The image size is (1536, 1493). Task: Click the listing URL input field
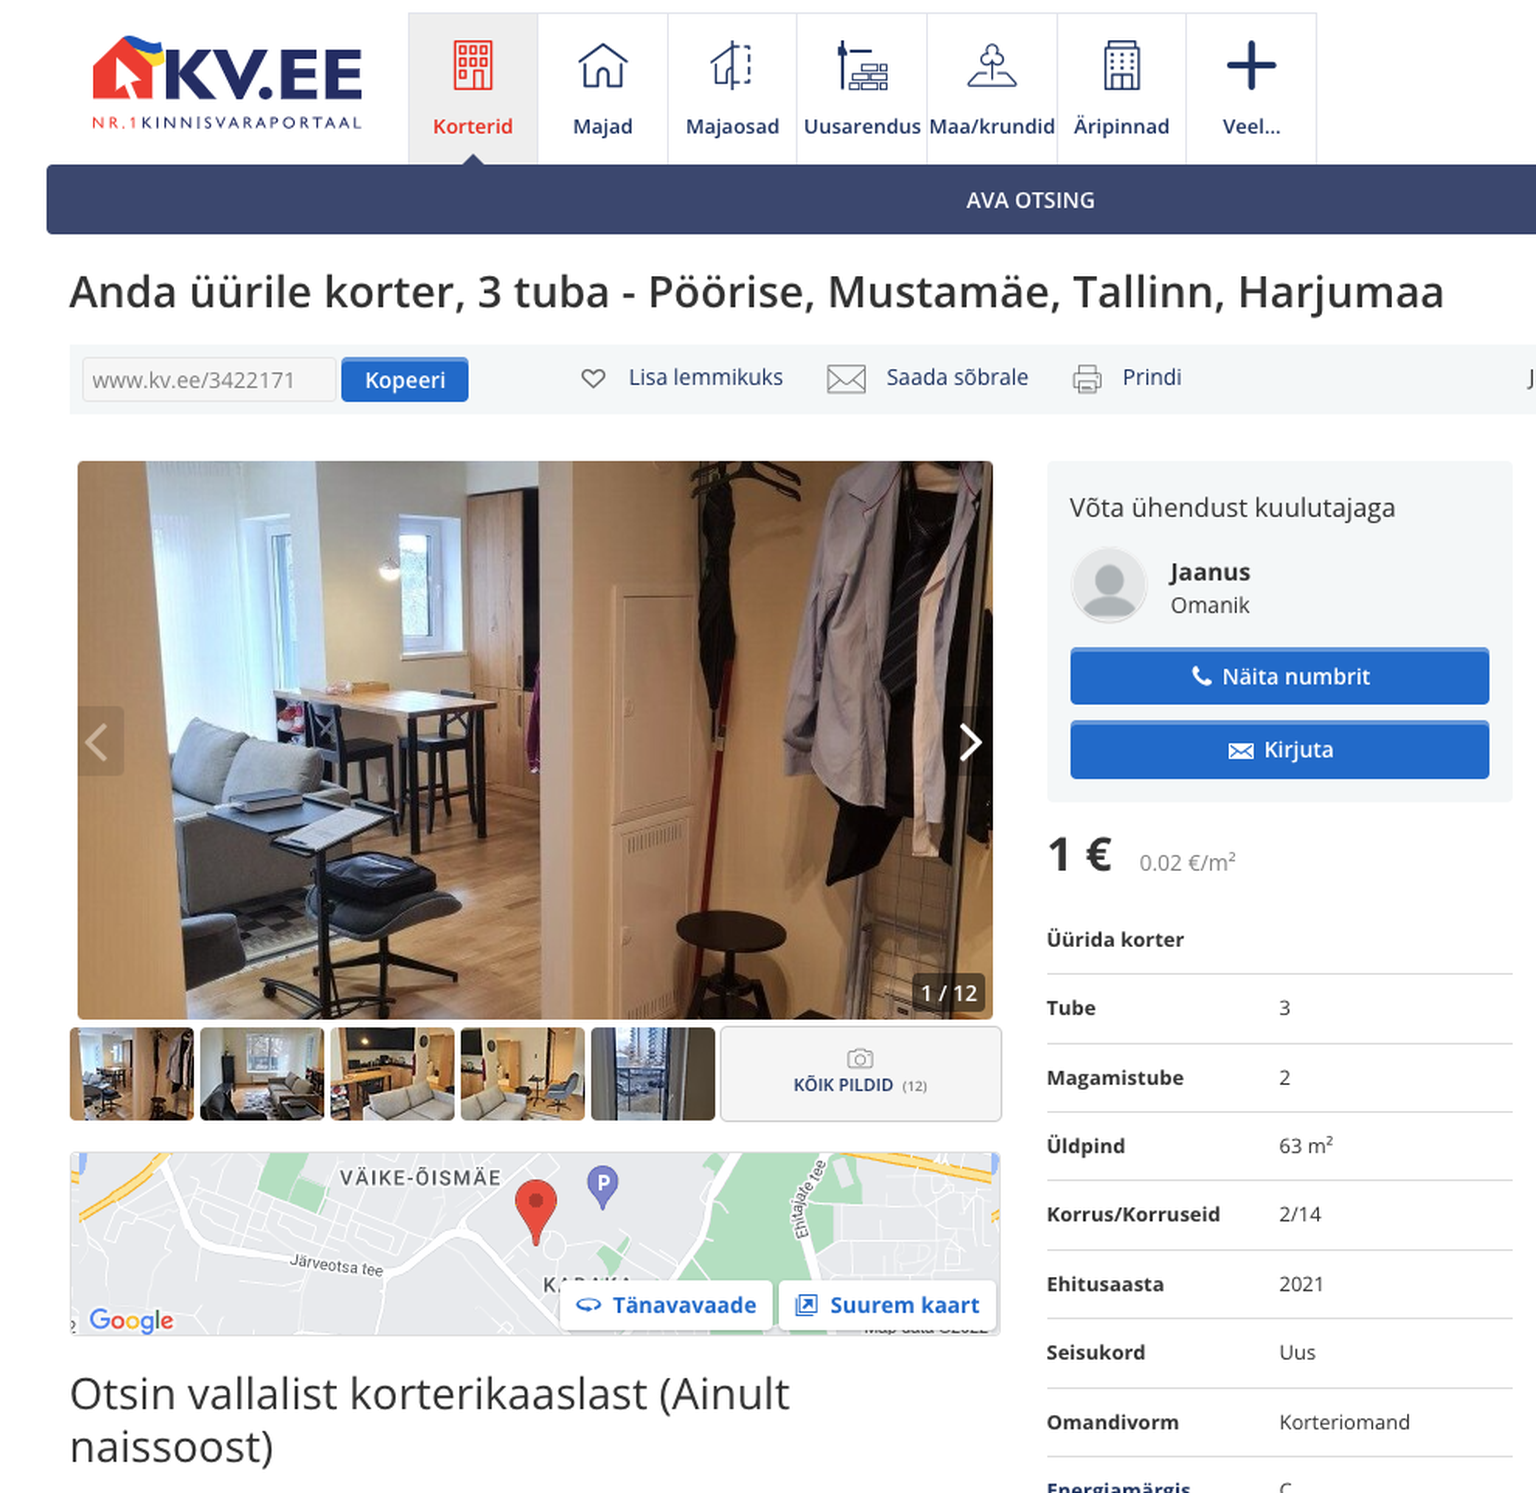(209, 380)
